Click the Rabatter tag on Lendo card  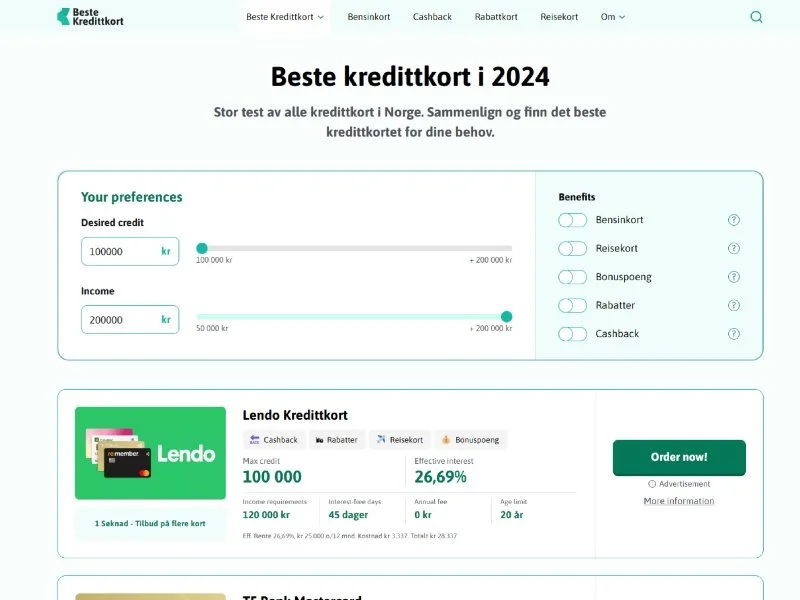click(x=337, y=440)
